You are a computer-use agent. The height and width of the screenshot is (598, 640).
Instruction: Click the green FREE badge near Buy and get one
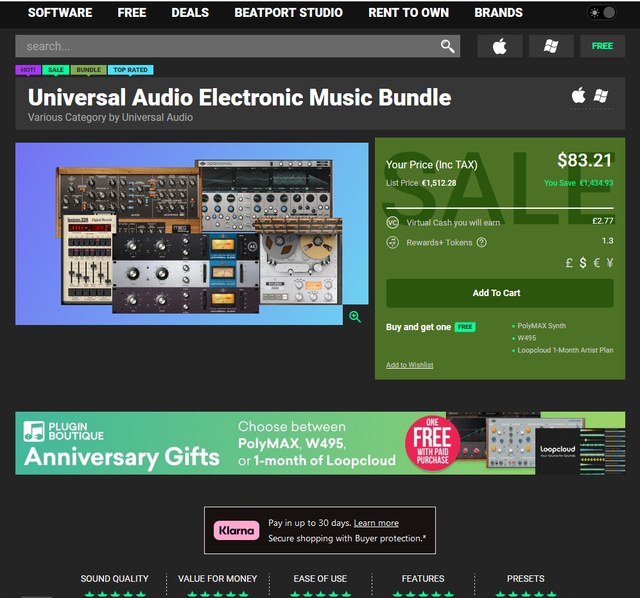[x=465, y=327]
